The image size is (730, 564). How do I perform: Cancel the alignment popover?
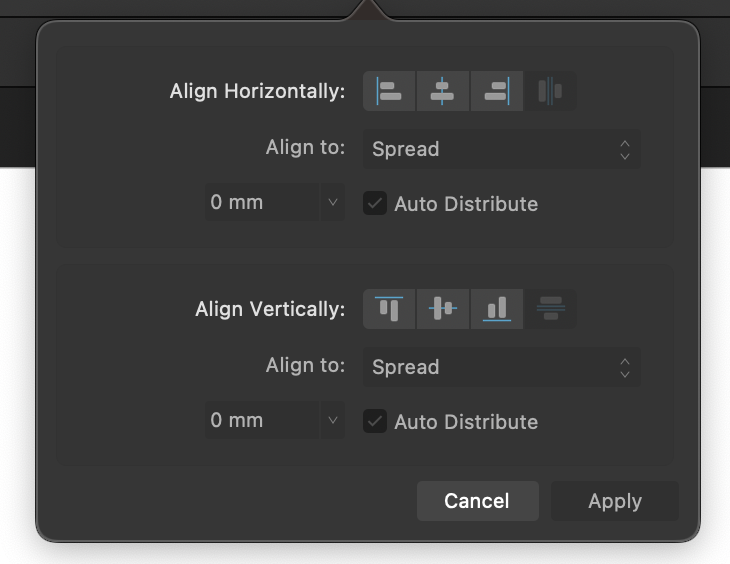[478, 501]
